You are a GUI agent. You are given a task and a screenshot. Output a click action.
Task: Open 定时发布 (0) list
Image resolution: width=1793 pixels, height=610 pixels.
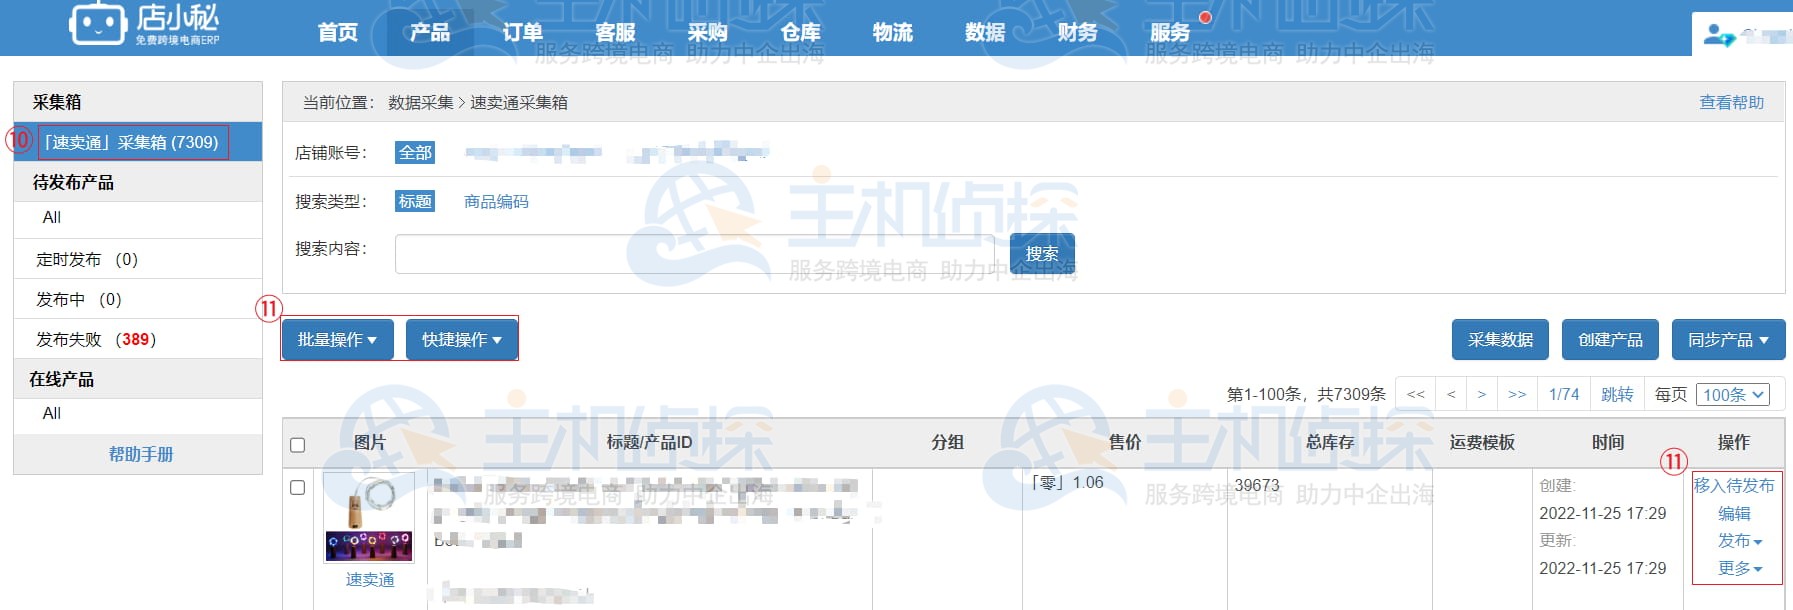[87, 259]
